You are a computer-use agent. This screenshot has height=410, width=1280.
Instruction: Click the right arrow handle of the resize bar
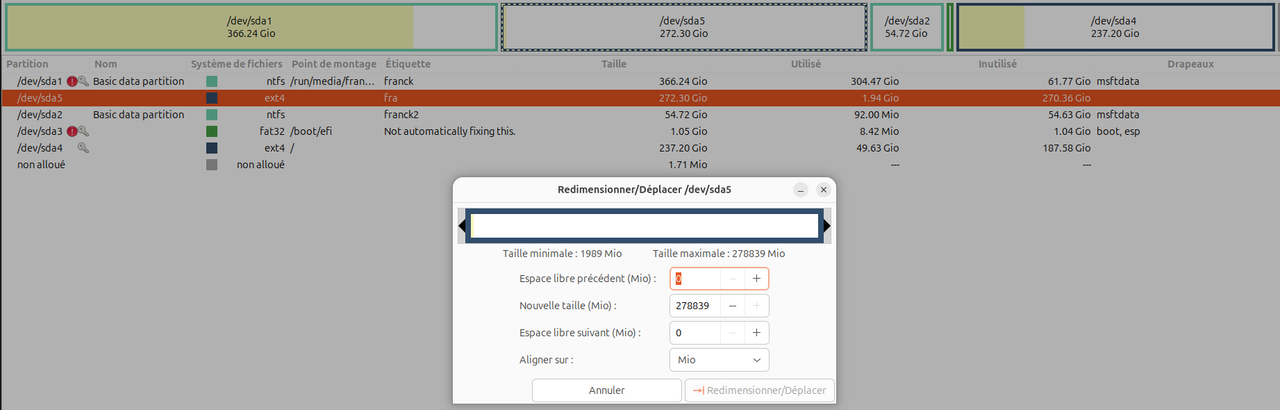(x=827, y=227)
